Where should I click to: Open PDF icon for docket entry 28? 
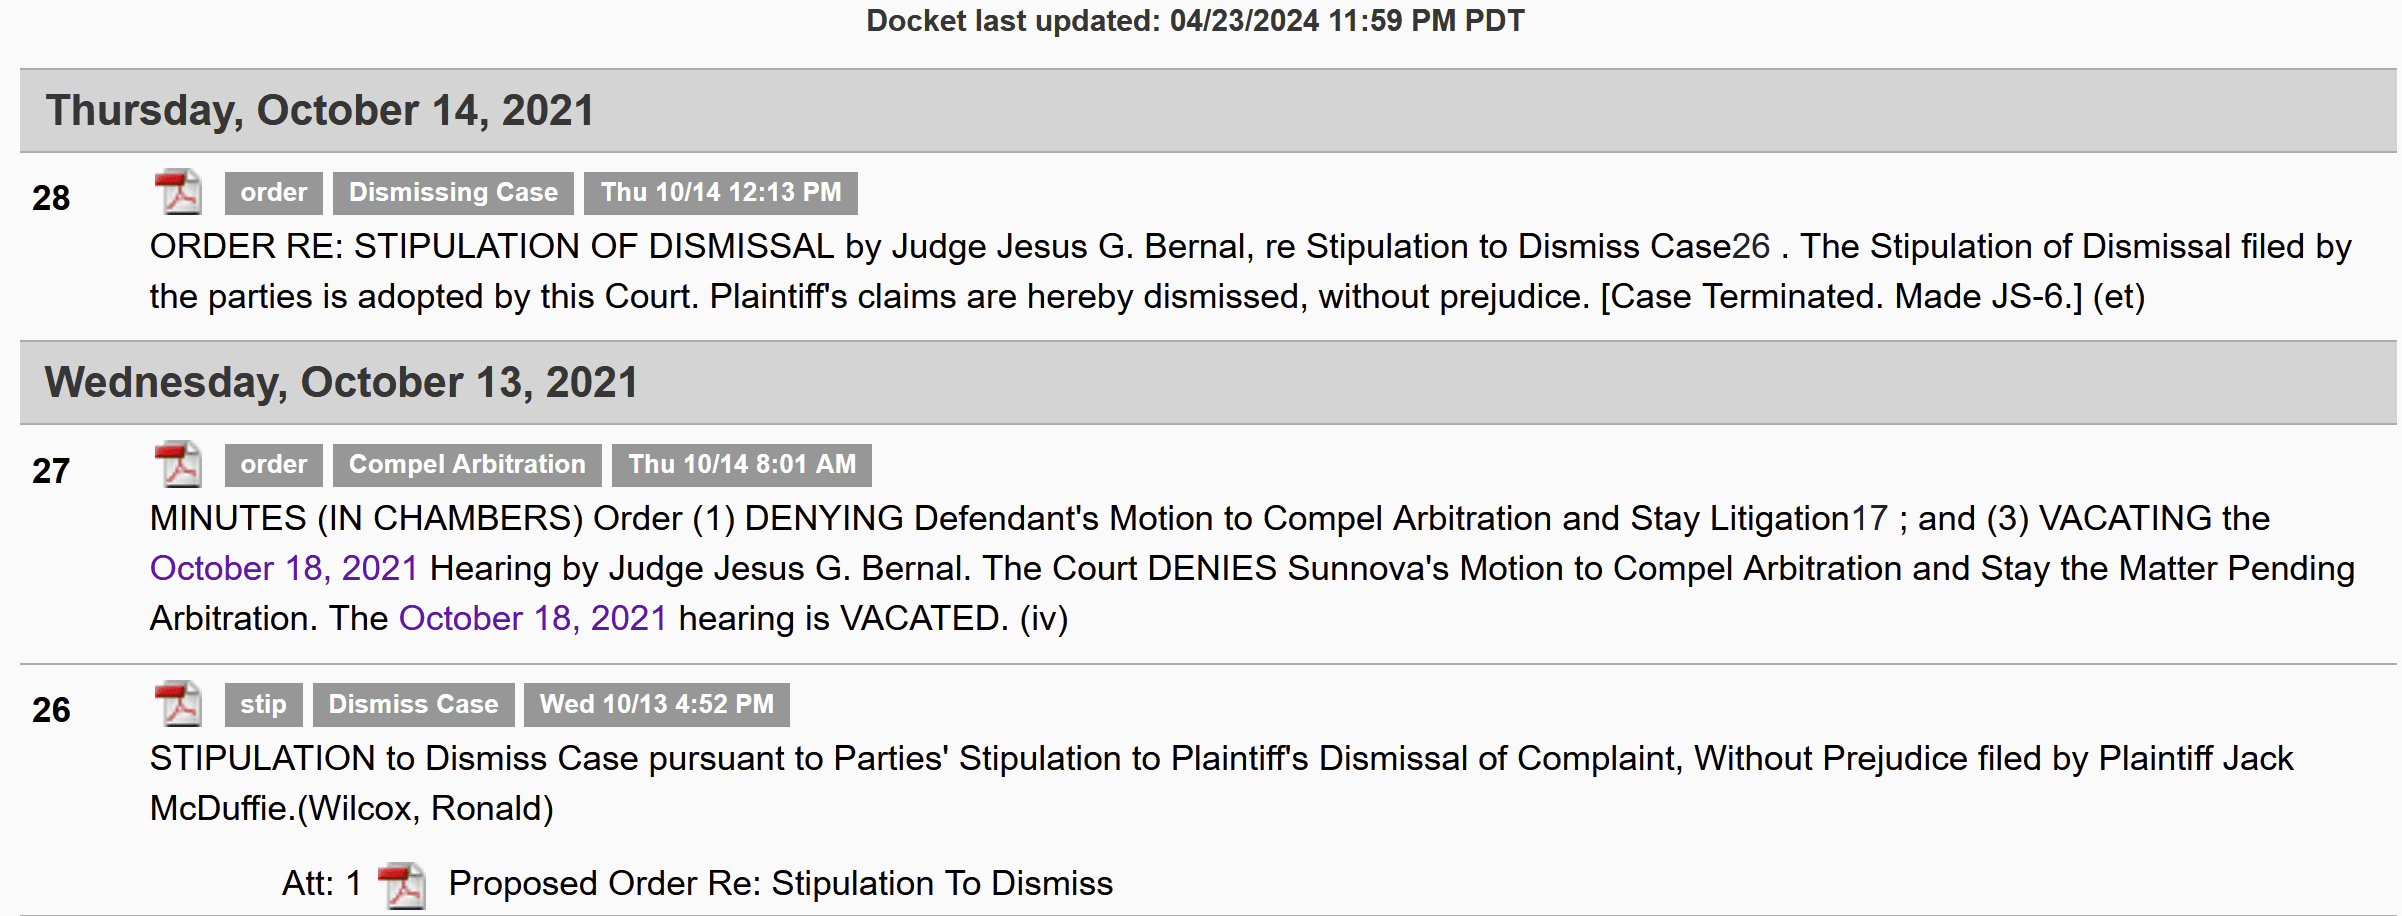[178, 192]
